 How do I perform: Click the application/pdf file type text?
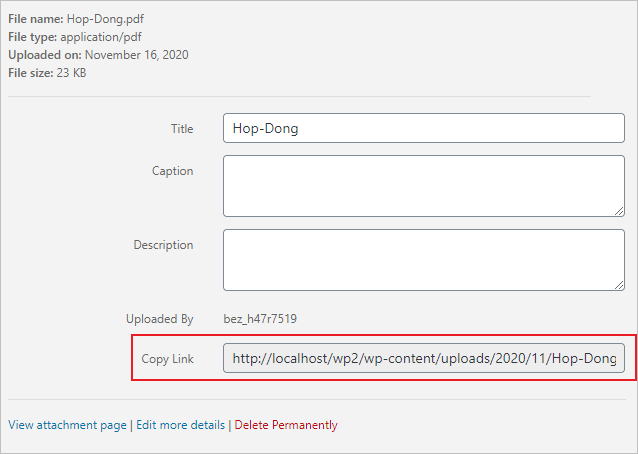click(101, 37)
